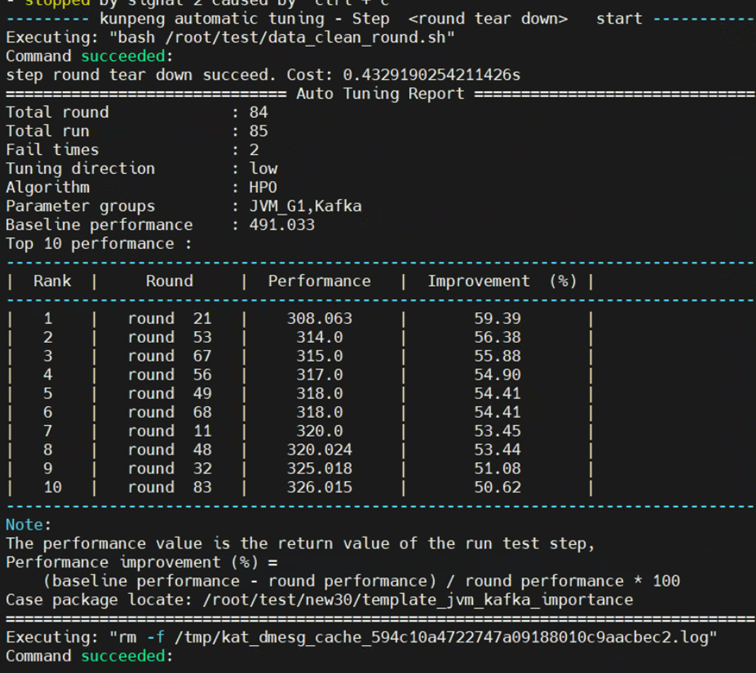Image resolution: width=756 pixels, height=673 pixels.
Task: Click the 326.015 performance value
Action: (x=319, y=487)
